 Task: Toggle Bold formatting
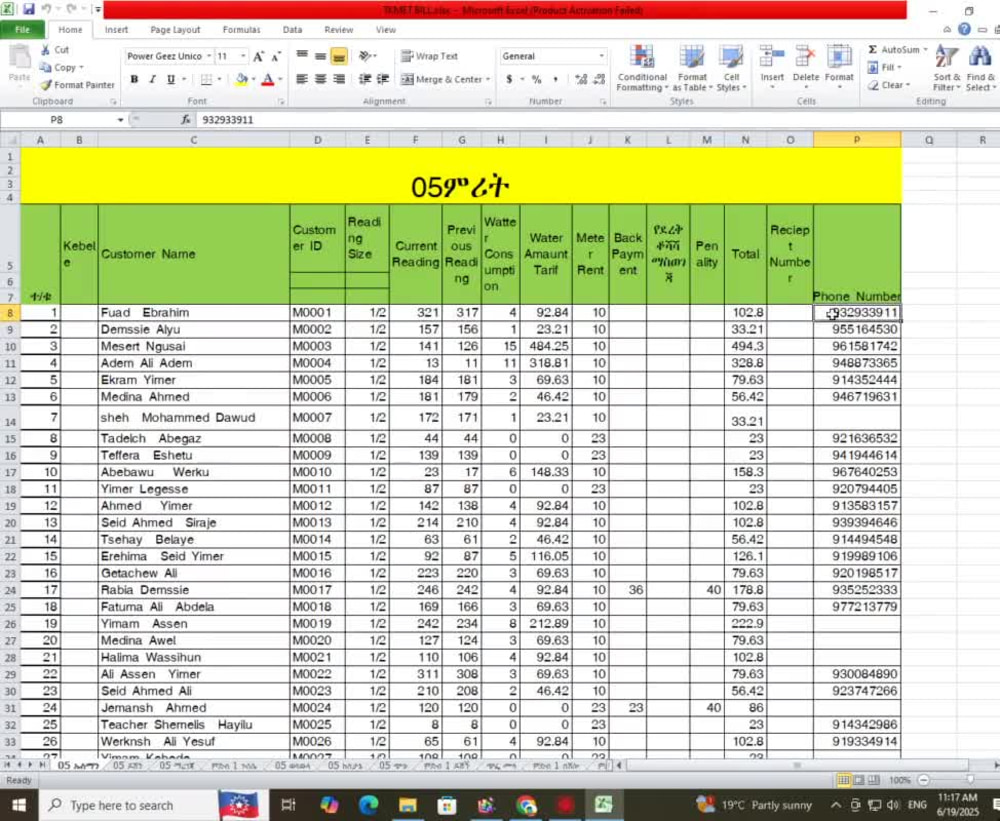point(134,79)
